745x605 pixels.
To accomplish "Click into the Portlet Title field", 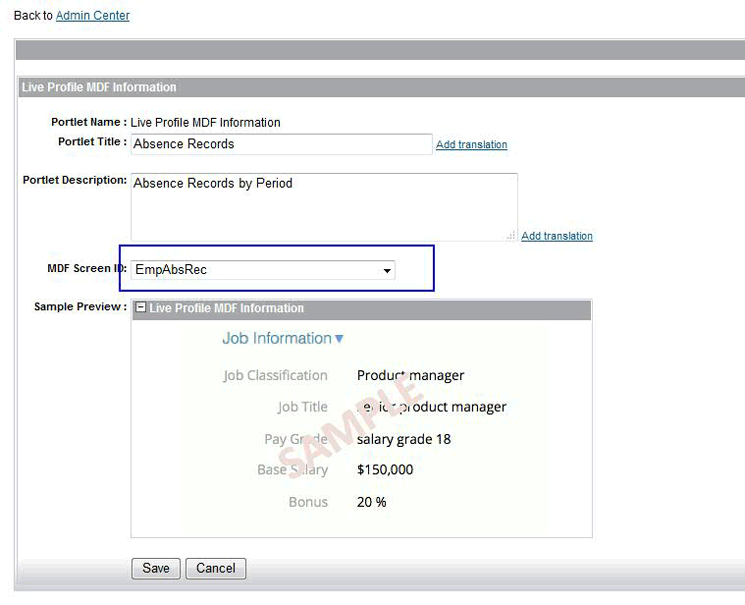I will tap(281, 144).
